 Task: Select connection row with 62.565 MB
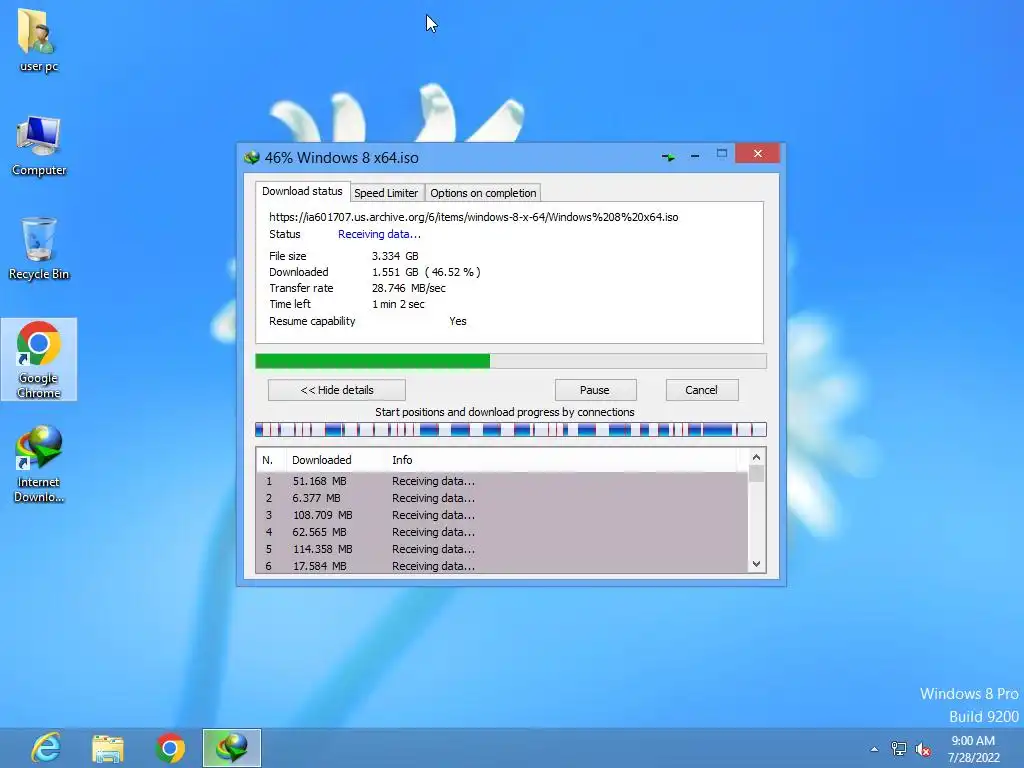502,532
